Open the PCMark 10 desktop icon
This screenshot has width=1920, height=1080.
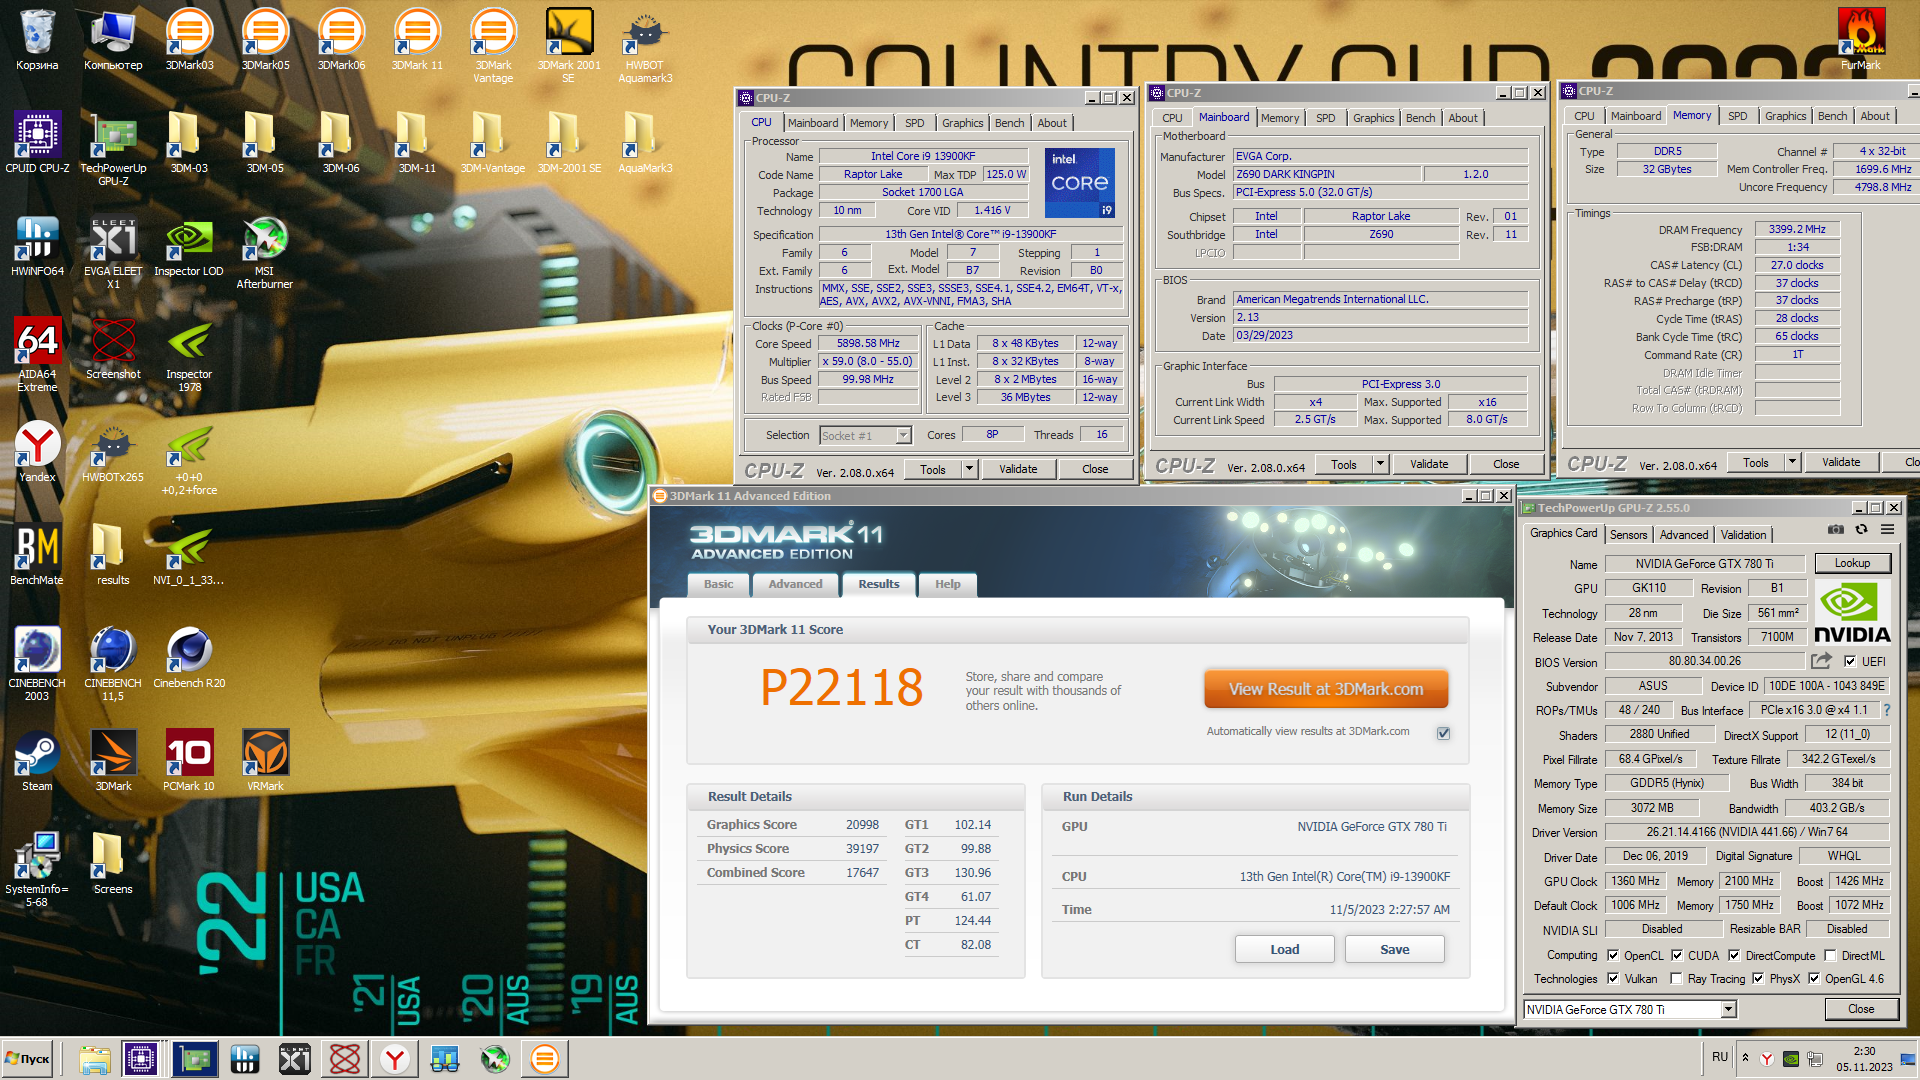(189, 761)
